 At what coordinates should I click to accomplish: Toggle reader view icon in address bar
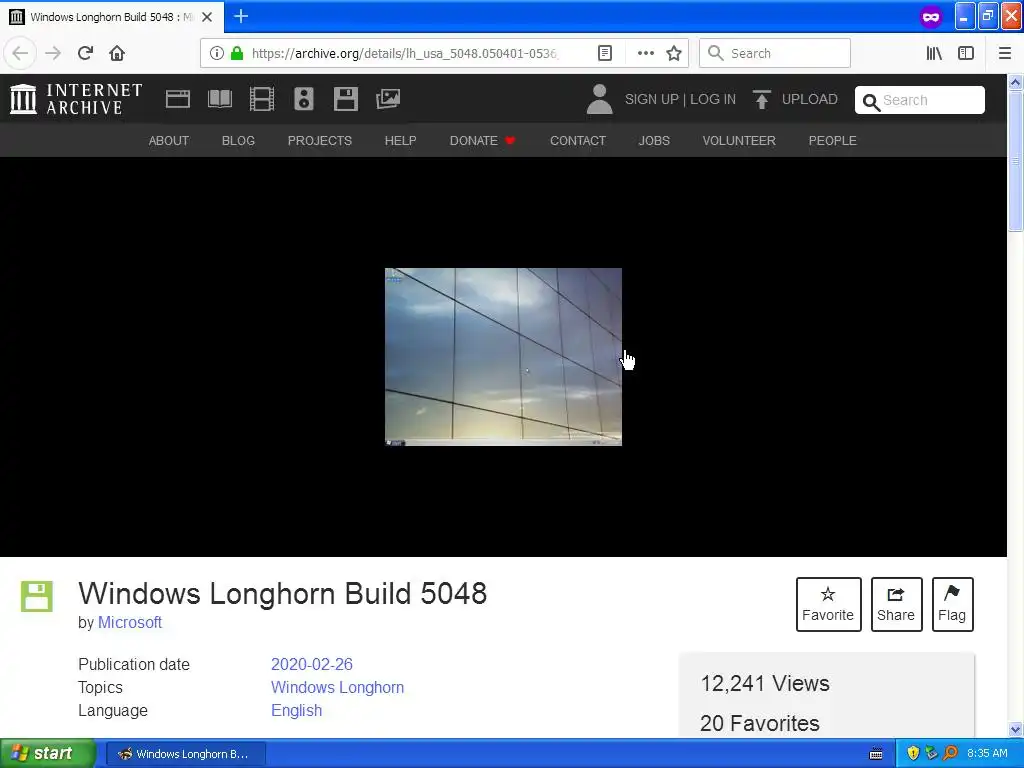pyautogui.click(x=605, y=53)
